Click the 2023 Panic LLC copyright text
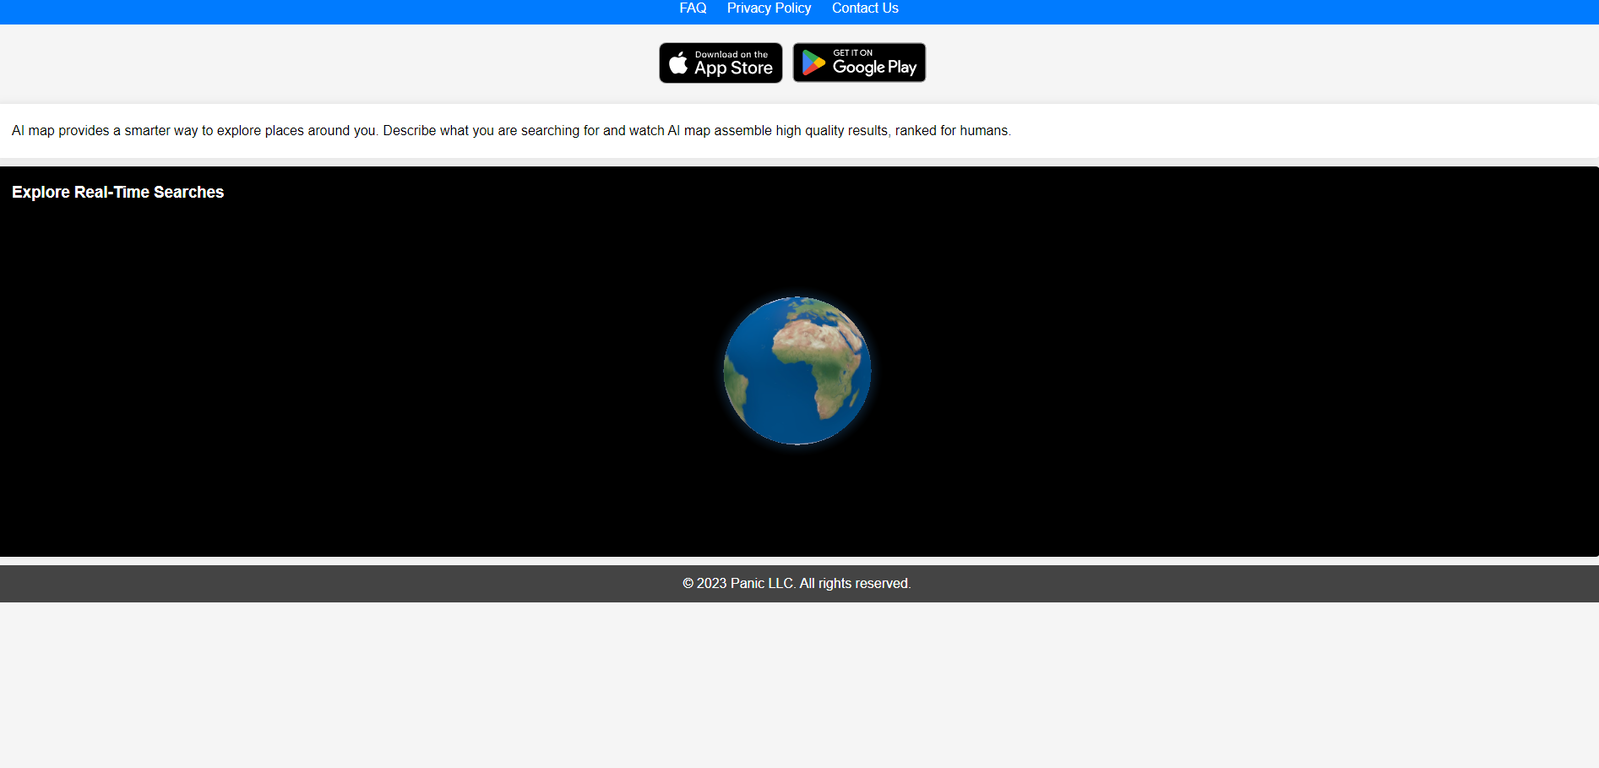The width and height of the screenshot is (1599, 768). [797, 583]
